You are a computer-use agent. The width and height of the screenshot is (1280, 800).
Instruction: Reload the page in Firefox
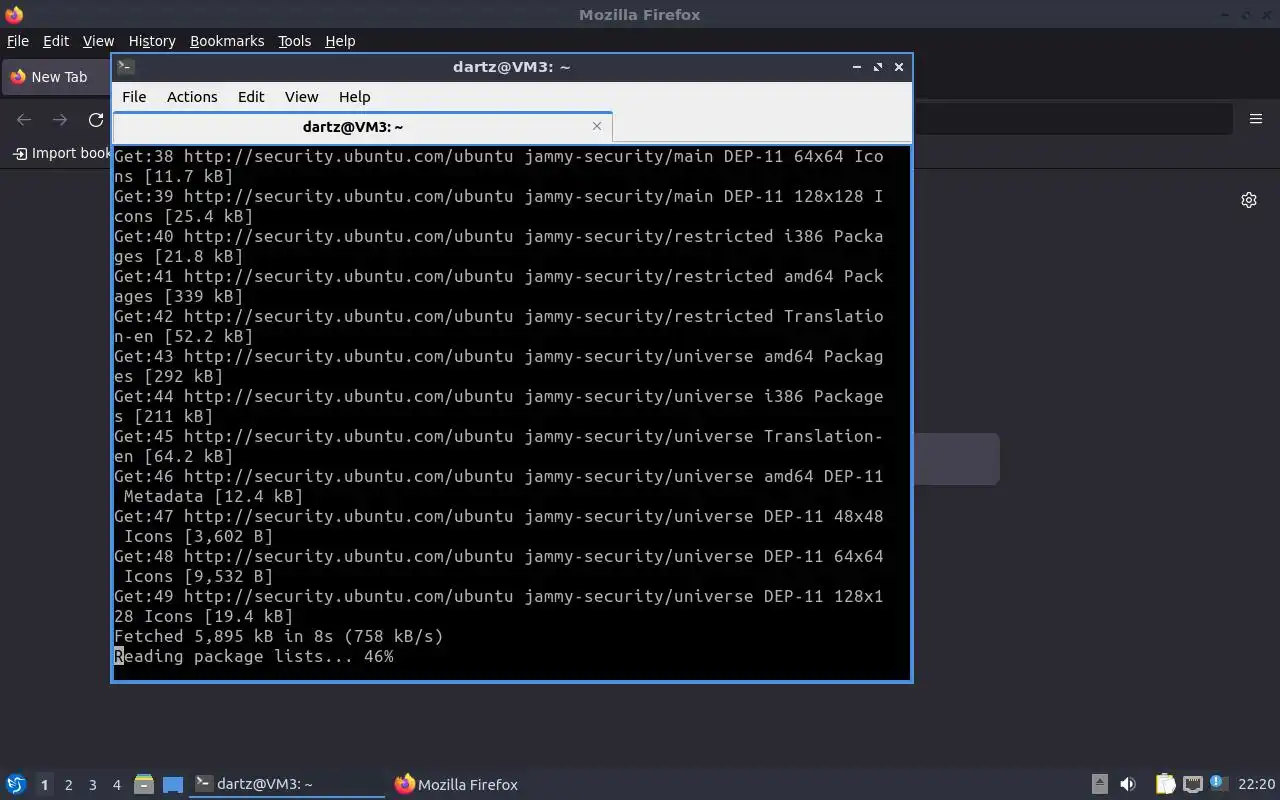96,120
